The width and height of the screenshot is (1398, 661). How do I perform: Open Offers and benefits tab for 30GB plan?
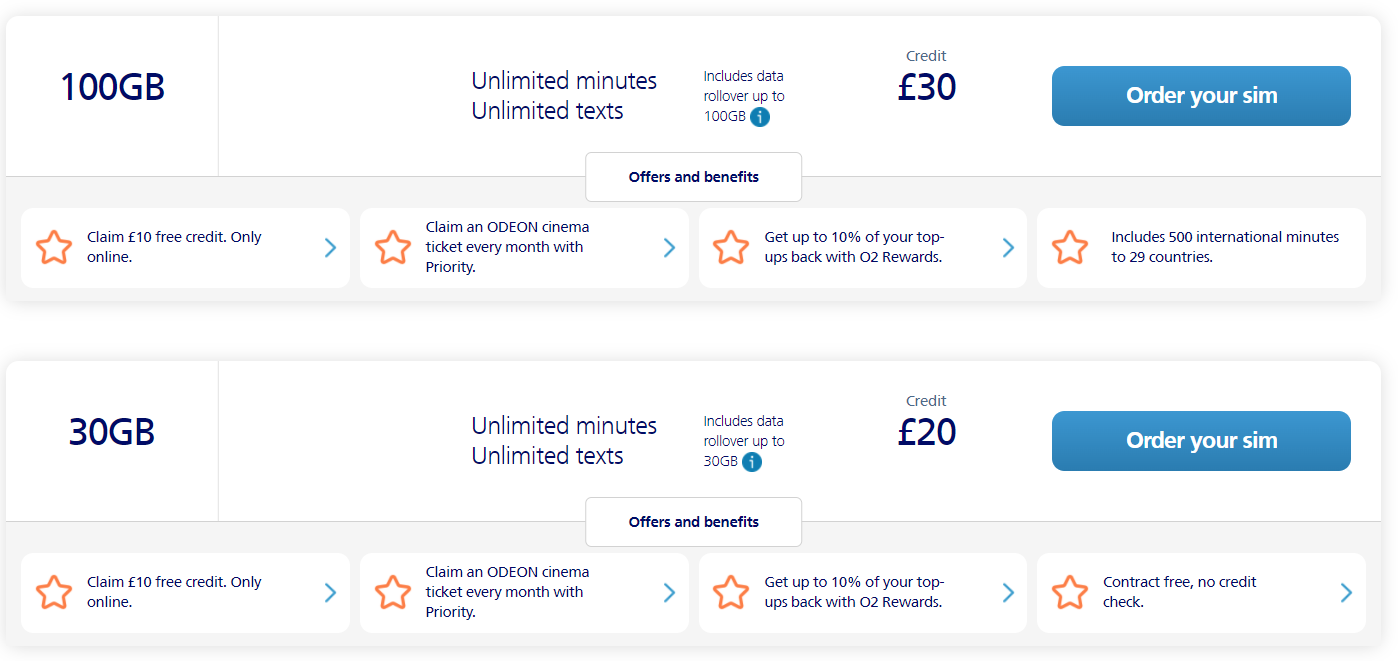(693, 522)
